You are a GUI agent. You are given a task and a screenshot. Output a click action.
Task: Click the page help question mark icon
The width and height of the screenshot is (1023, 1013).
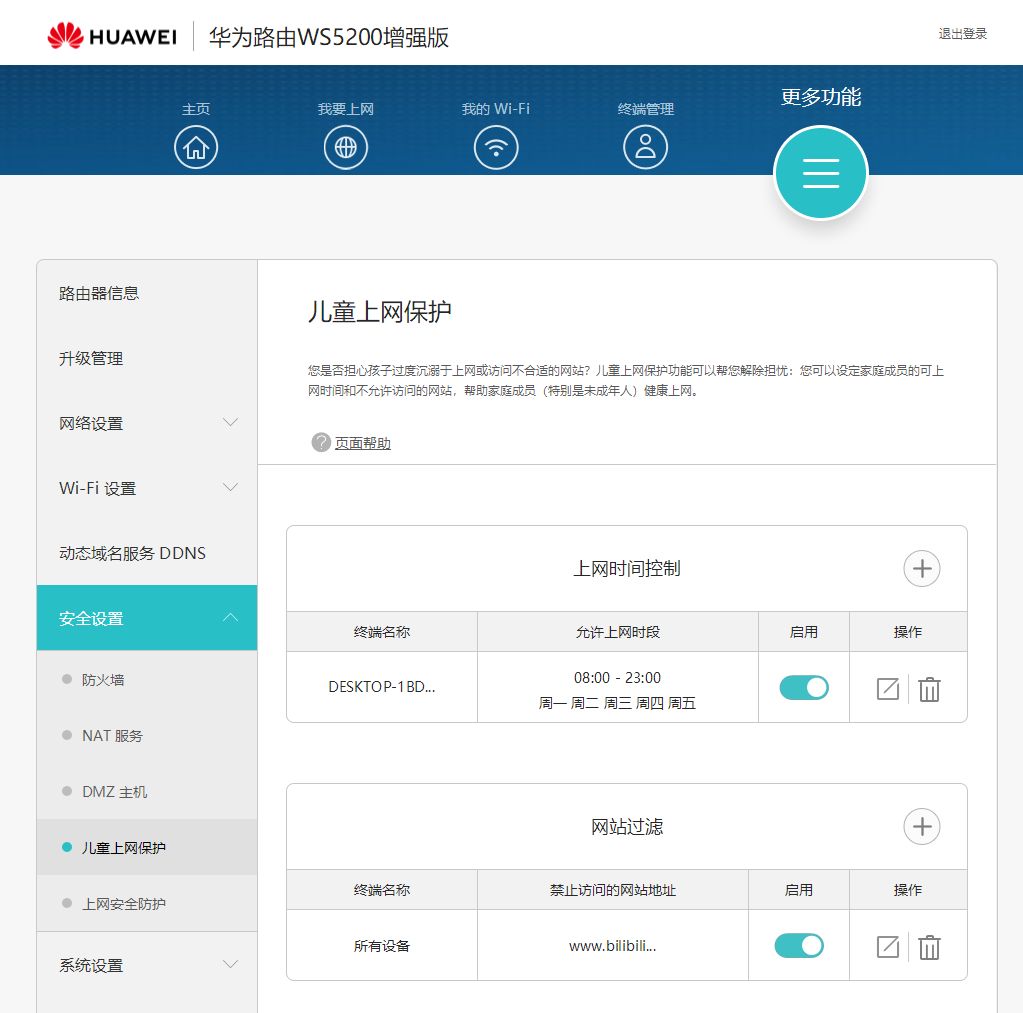tap(321, 442)
